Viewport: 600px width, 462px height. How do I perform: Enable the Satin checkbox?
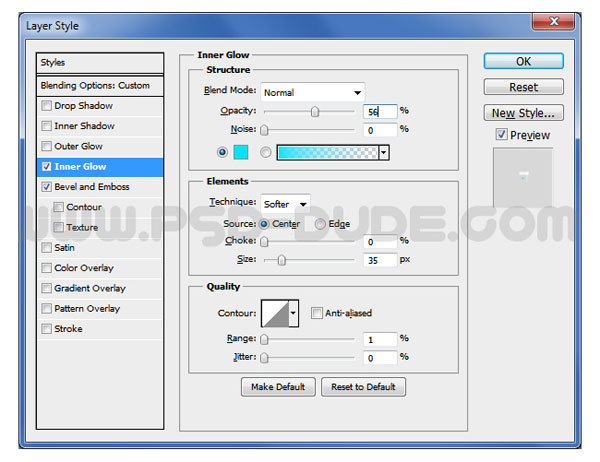pos(46,248)
